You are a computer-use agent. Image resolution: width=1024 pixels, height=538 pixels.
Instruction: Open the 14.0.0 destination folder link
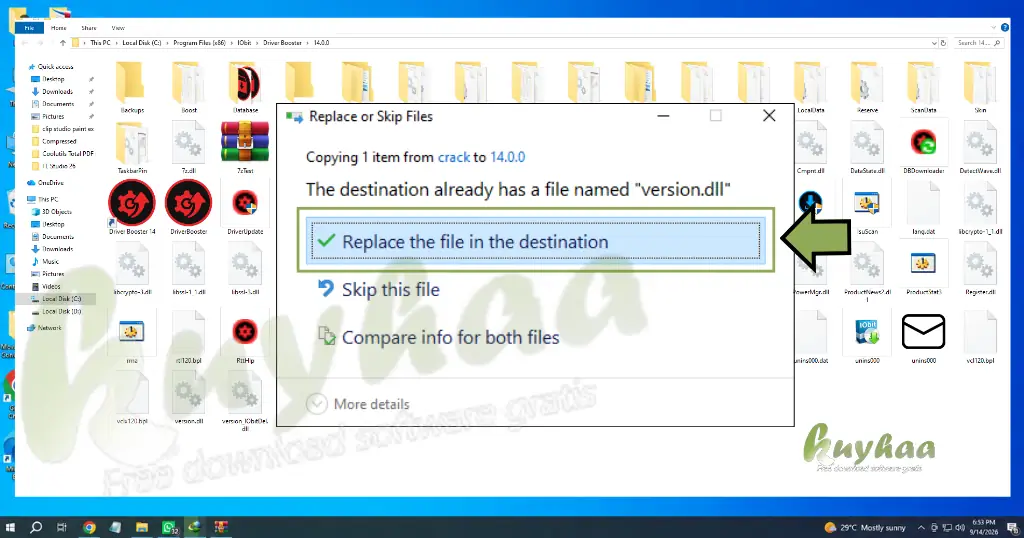[507, 157]
